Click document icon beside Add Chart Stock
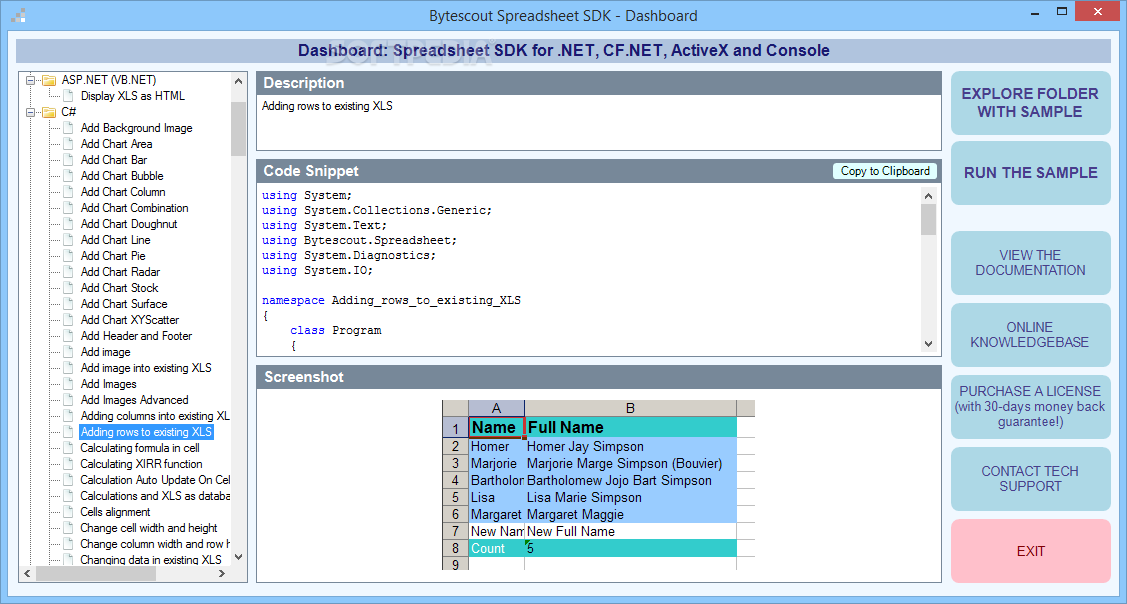Screen dimensions: 1127x604 click(68, 288)
